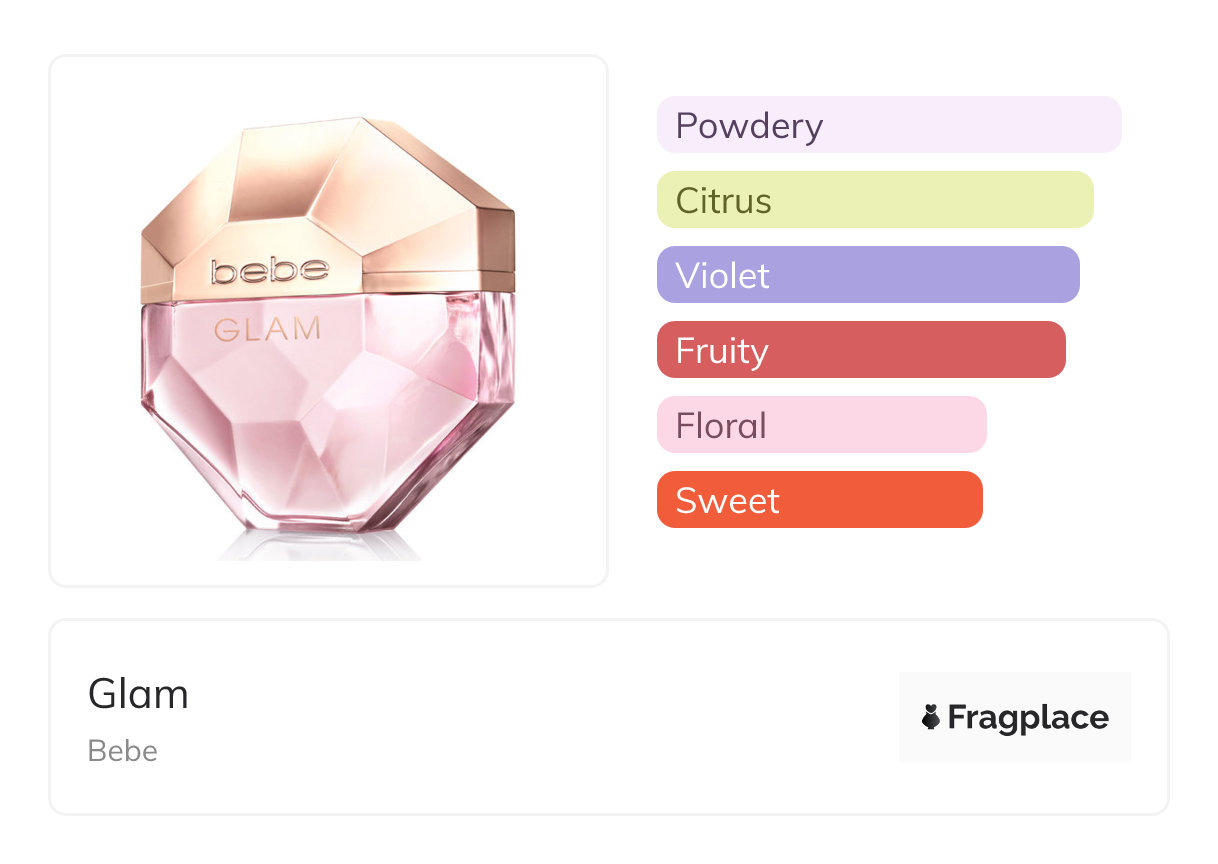Click the Fragplace wordmark text
The width and height of the screenshot is (1218, 864).
click(x=1028, y=717)
